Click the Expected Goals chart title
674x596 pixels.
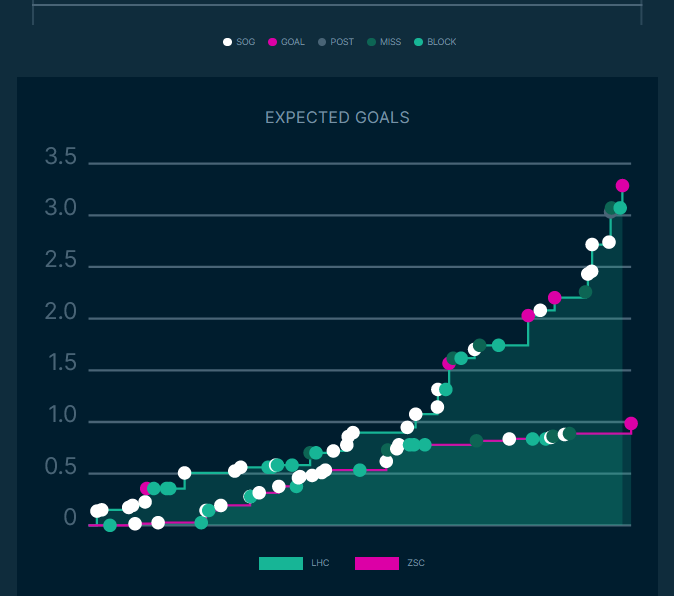(337, 118)
